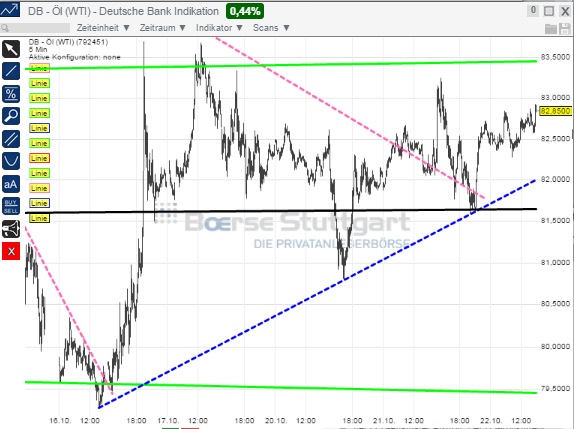Select the arrow pointer tool
Image resolution: width=574 pixels, height=429 pixels.
[x=11, y=49]
